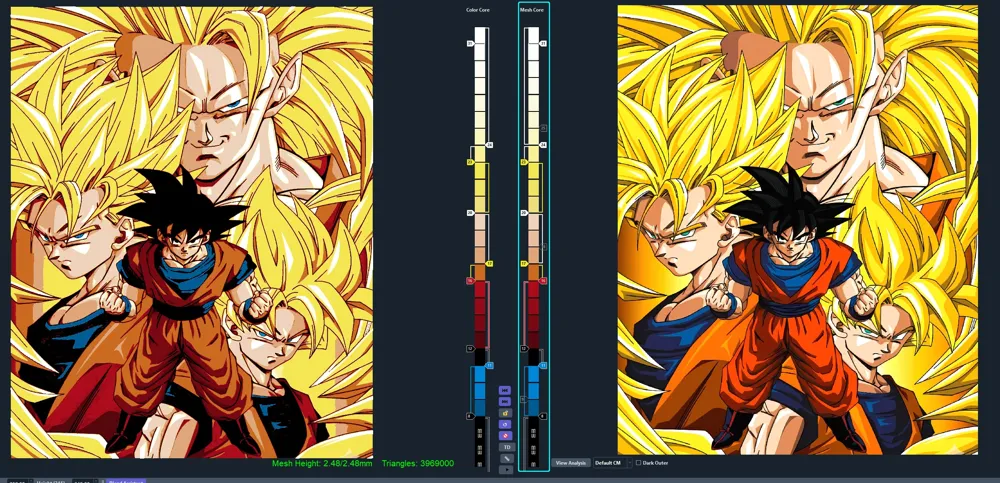Select the Color Core panel title
This screenshot has width=1000, height=483.
coord(479,11)
